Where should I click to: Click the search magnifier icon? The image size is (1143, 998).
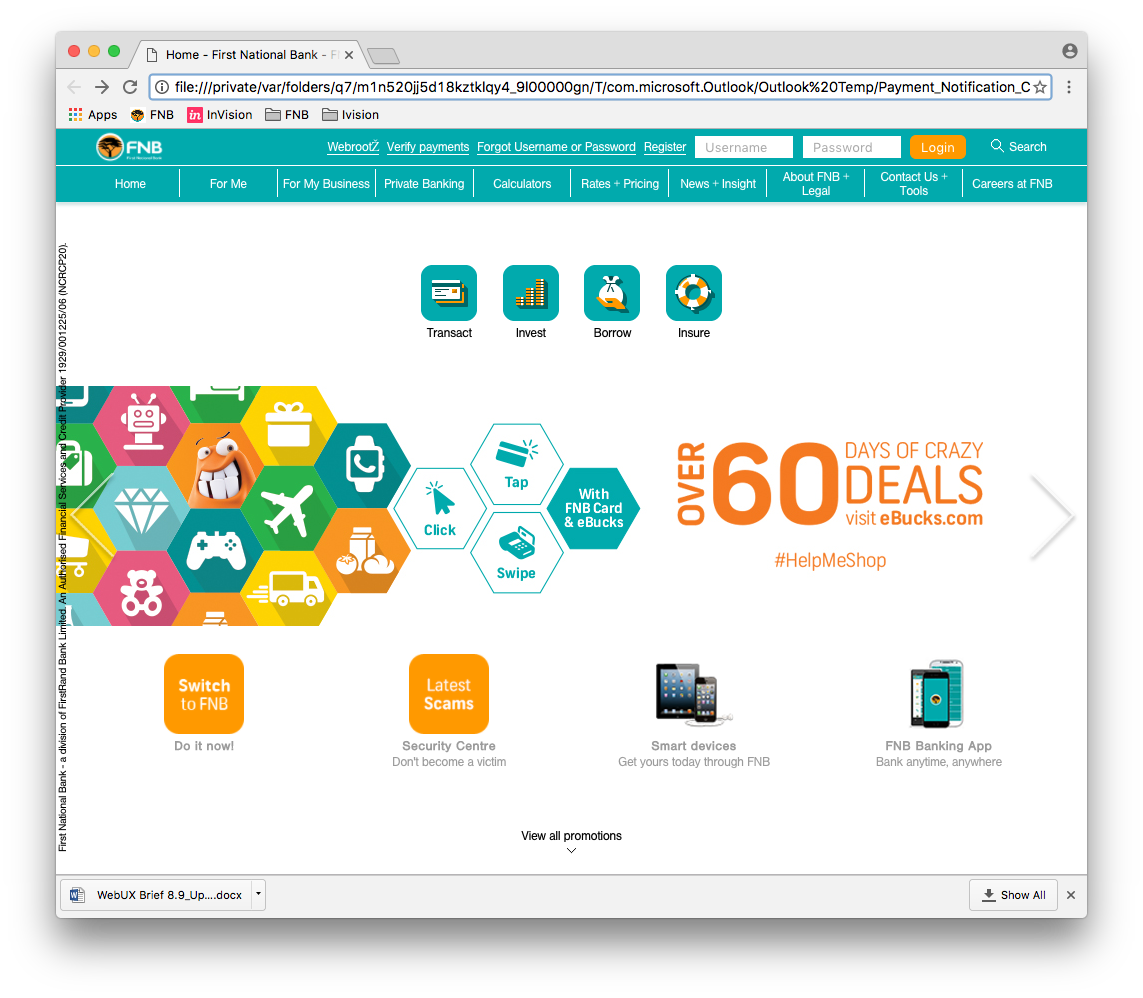pyautogui.click(x=996, y=146)
